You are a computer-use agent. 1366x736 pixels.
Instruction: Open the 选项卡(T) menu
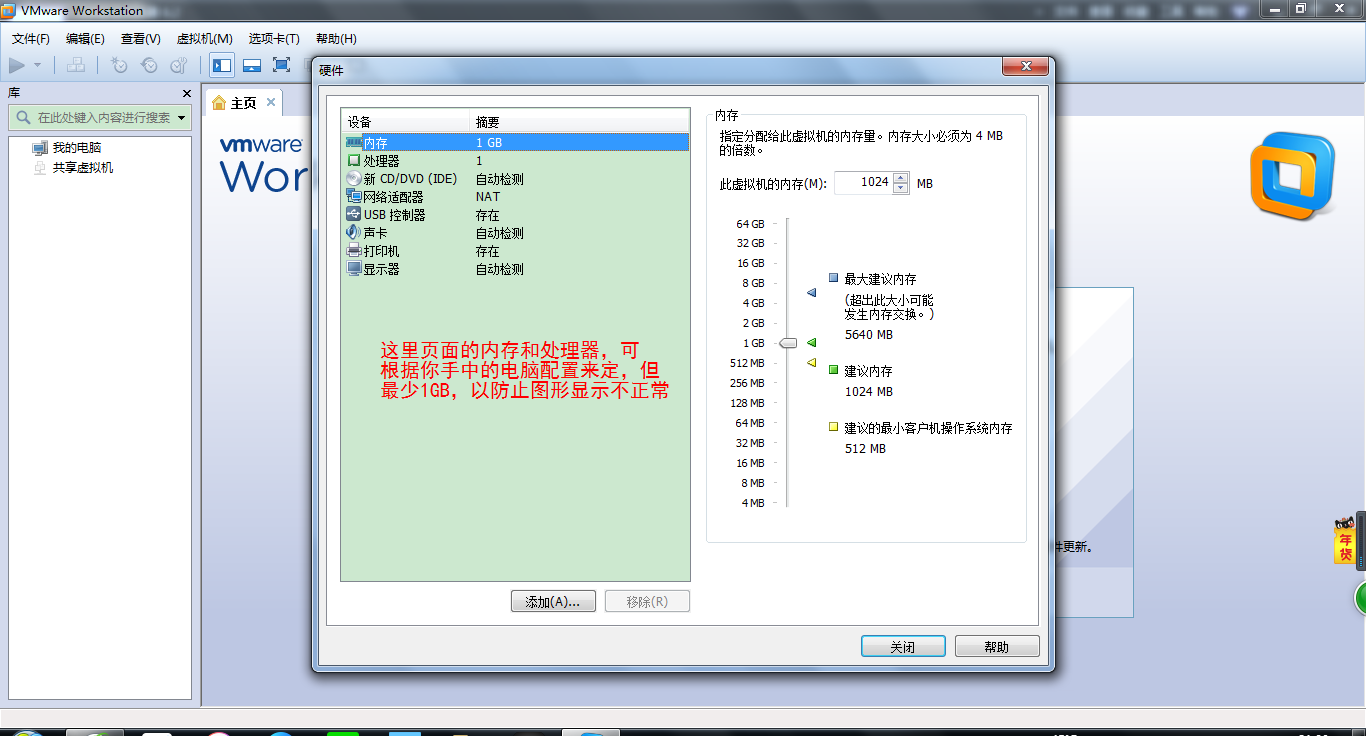(274, 39)
